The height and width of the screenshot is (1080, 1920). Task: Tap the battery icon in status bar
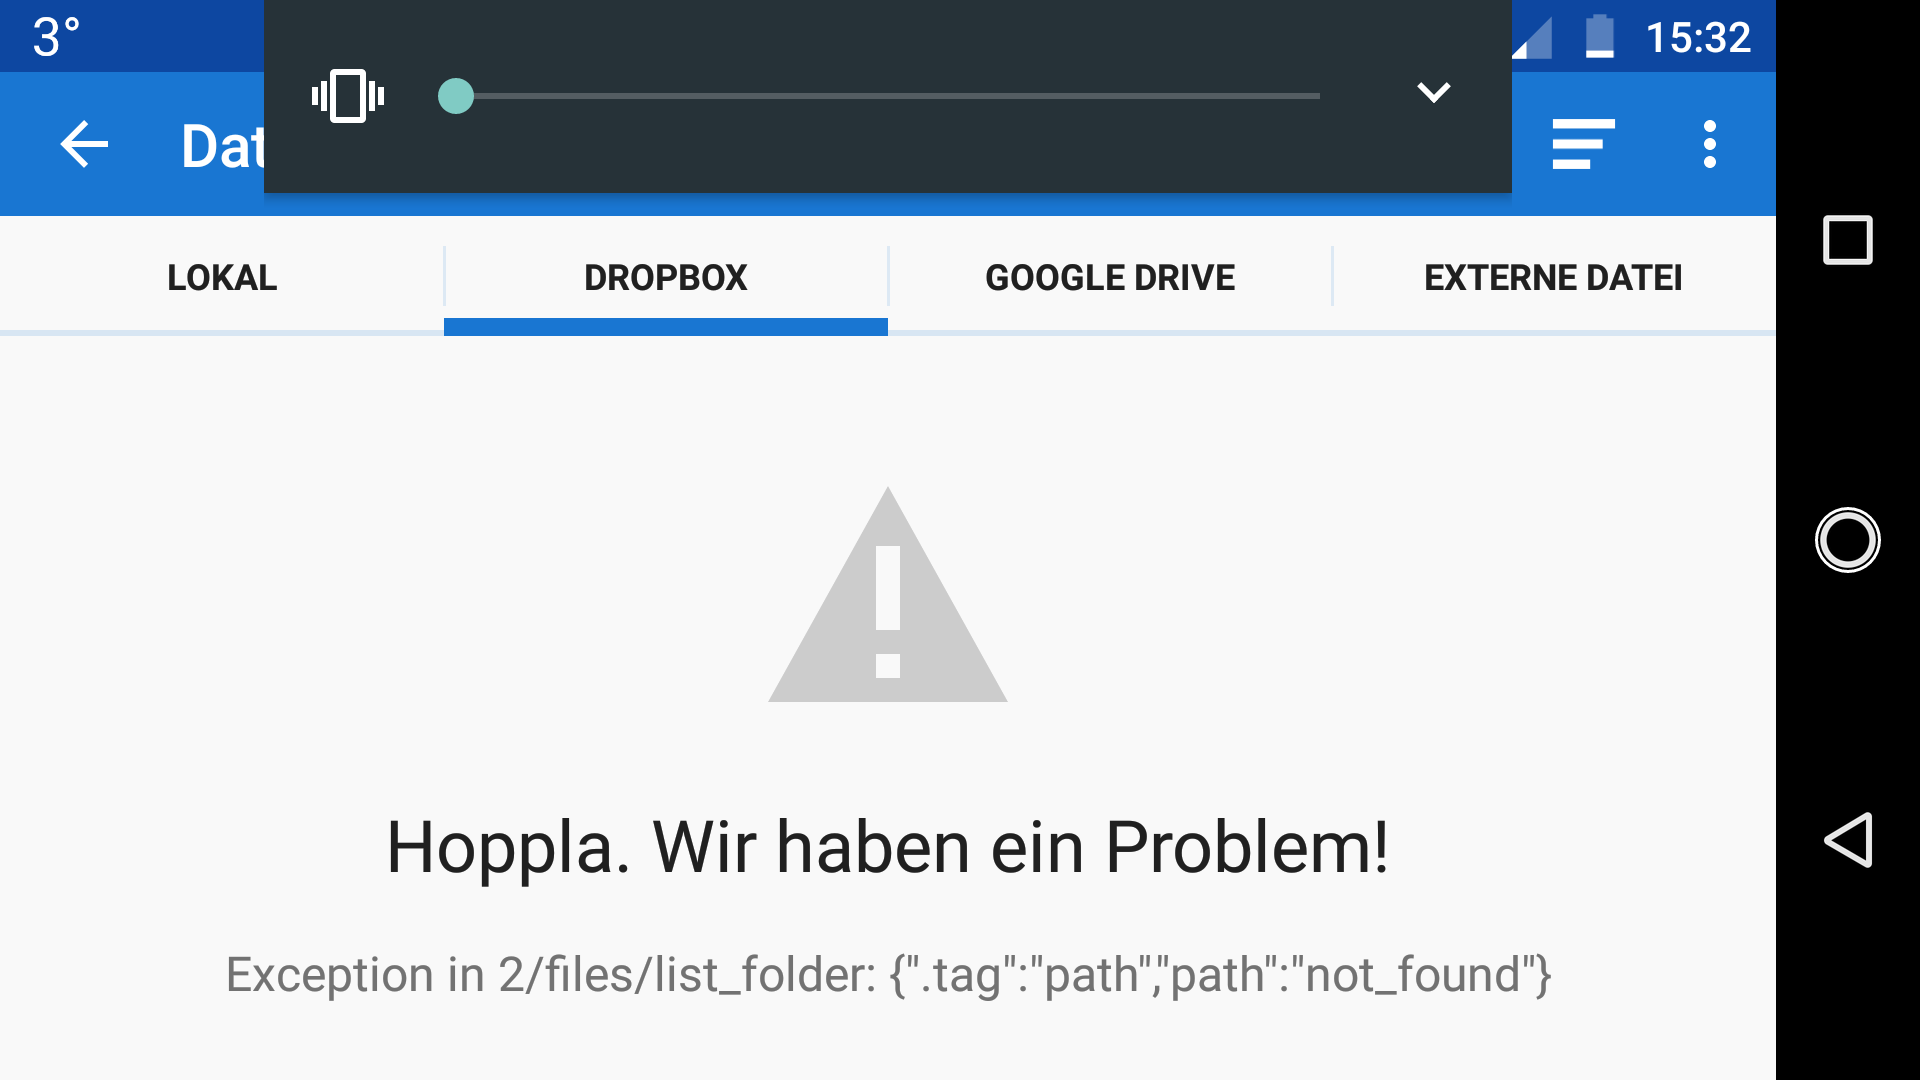pyautogui.click(x=1600, y=37)
